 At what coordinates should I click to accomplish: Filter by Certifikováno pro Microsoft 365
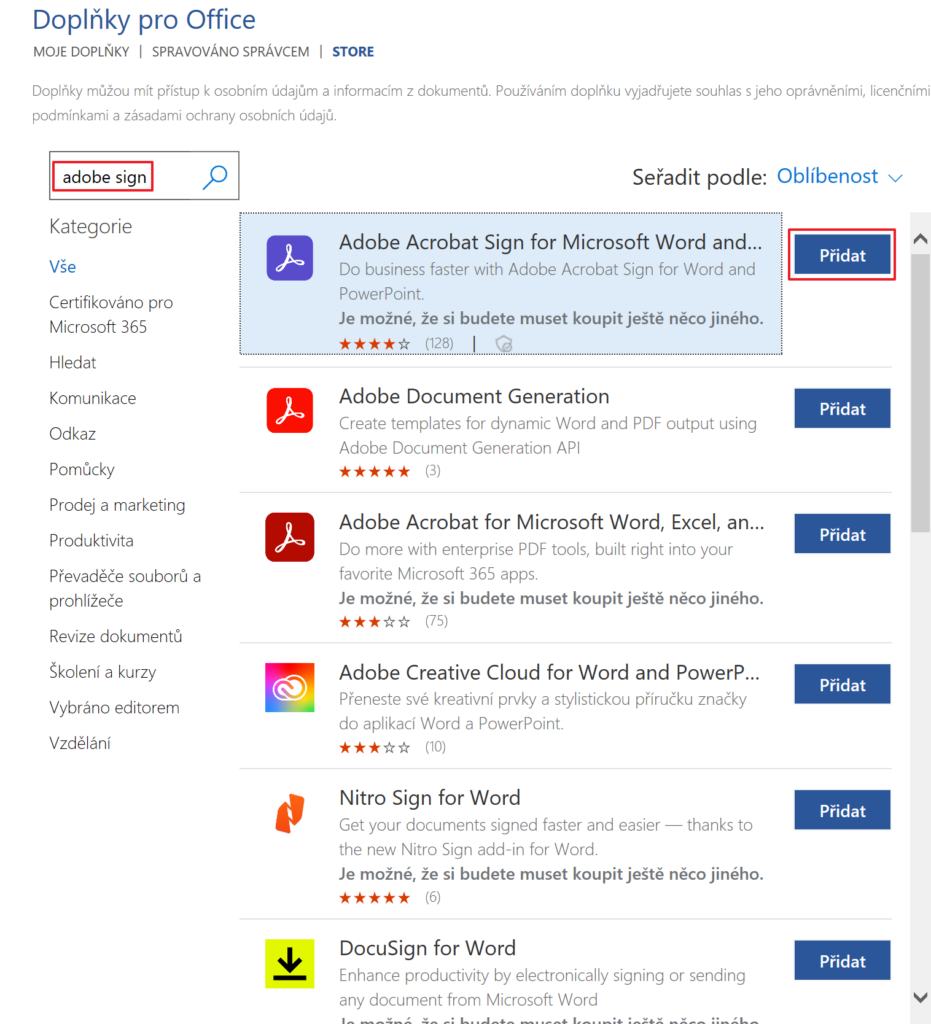click(x=111, y=314)
